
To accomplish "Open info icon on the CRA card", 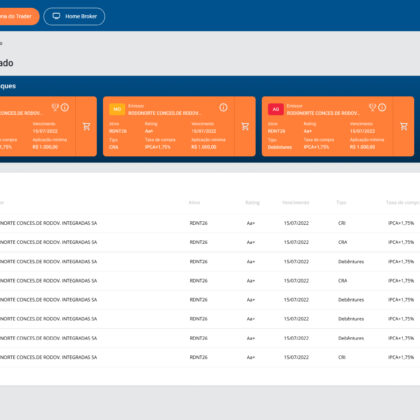I will click(223, 107).
